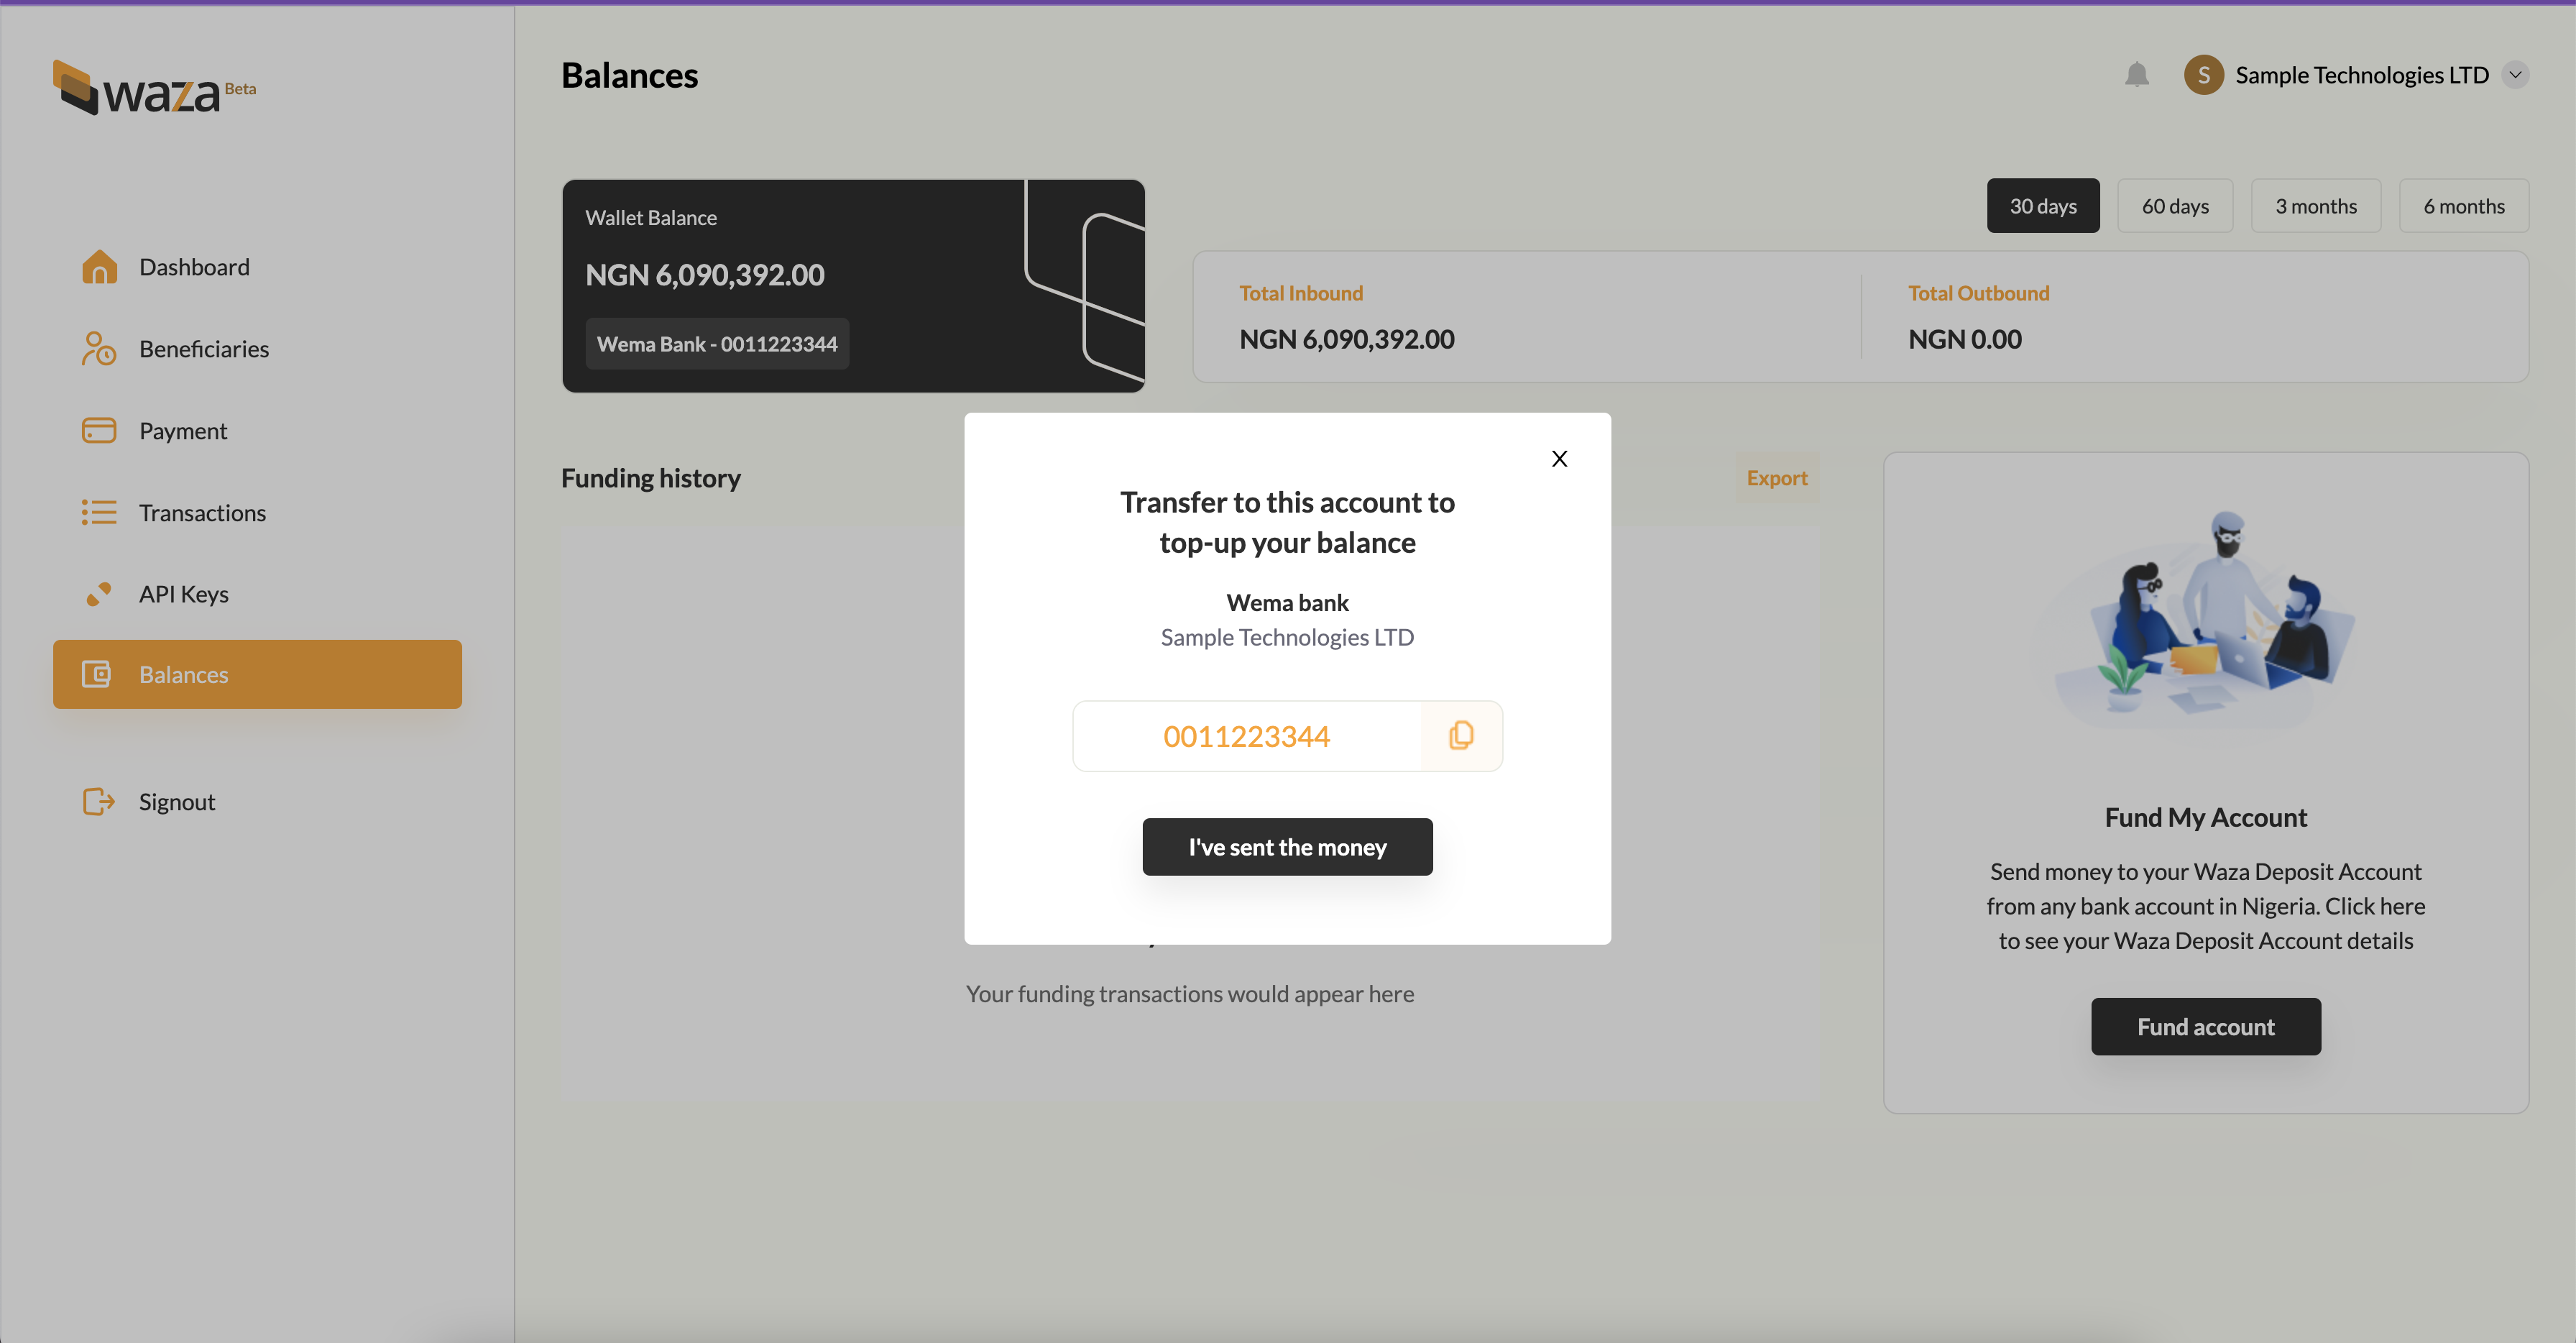
Task: Click the Signout exit icon
Action: (99, 802)
